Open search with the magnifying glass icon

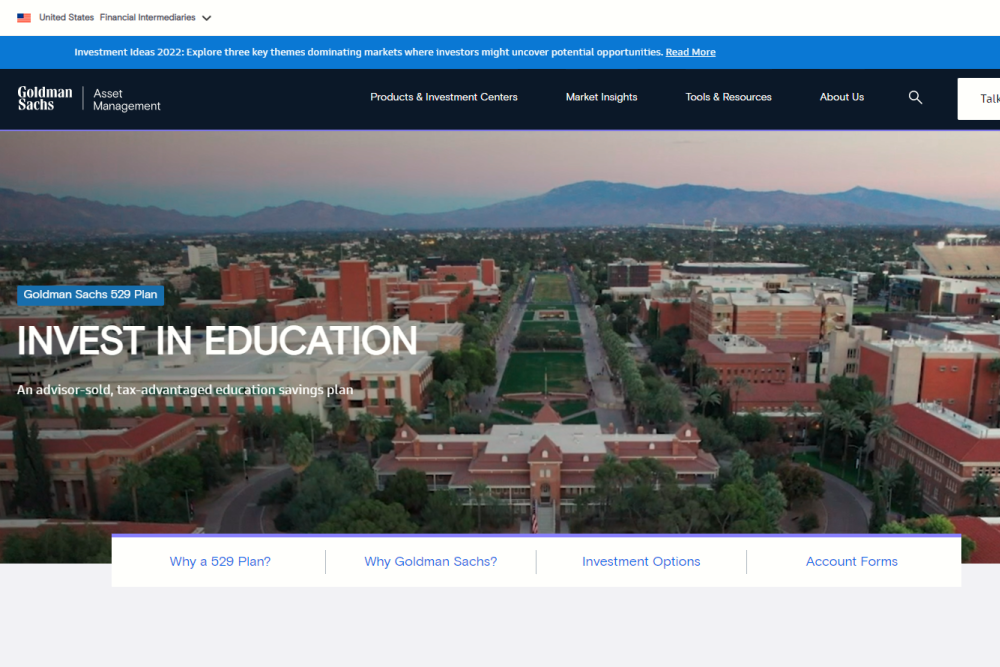point(915,98)
